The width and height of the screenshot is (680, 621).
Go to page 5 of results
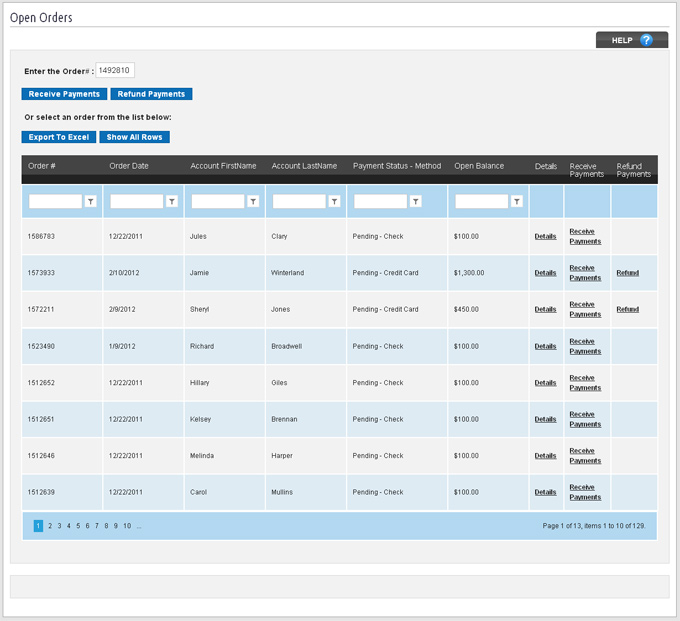(78, 526)
